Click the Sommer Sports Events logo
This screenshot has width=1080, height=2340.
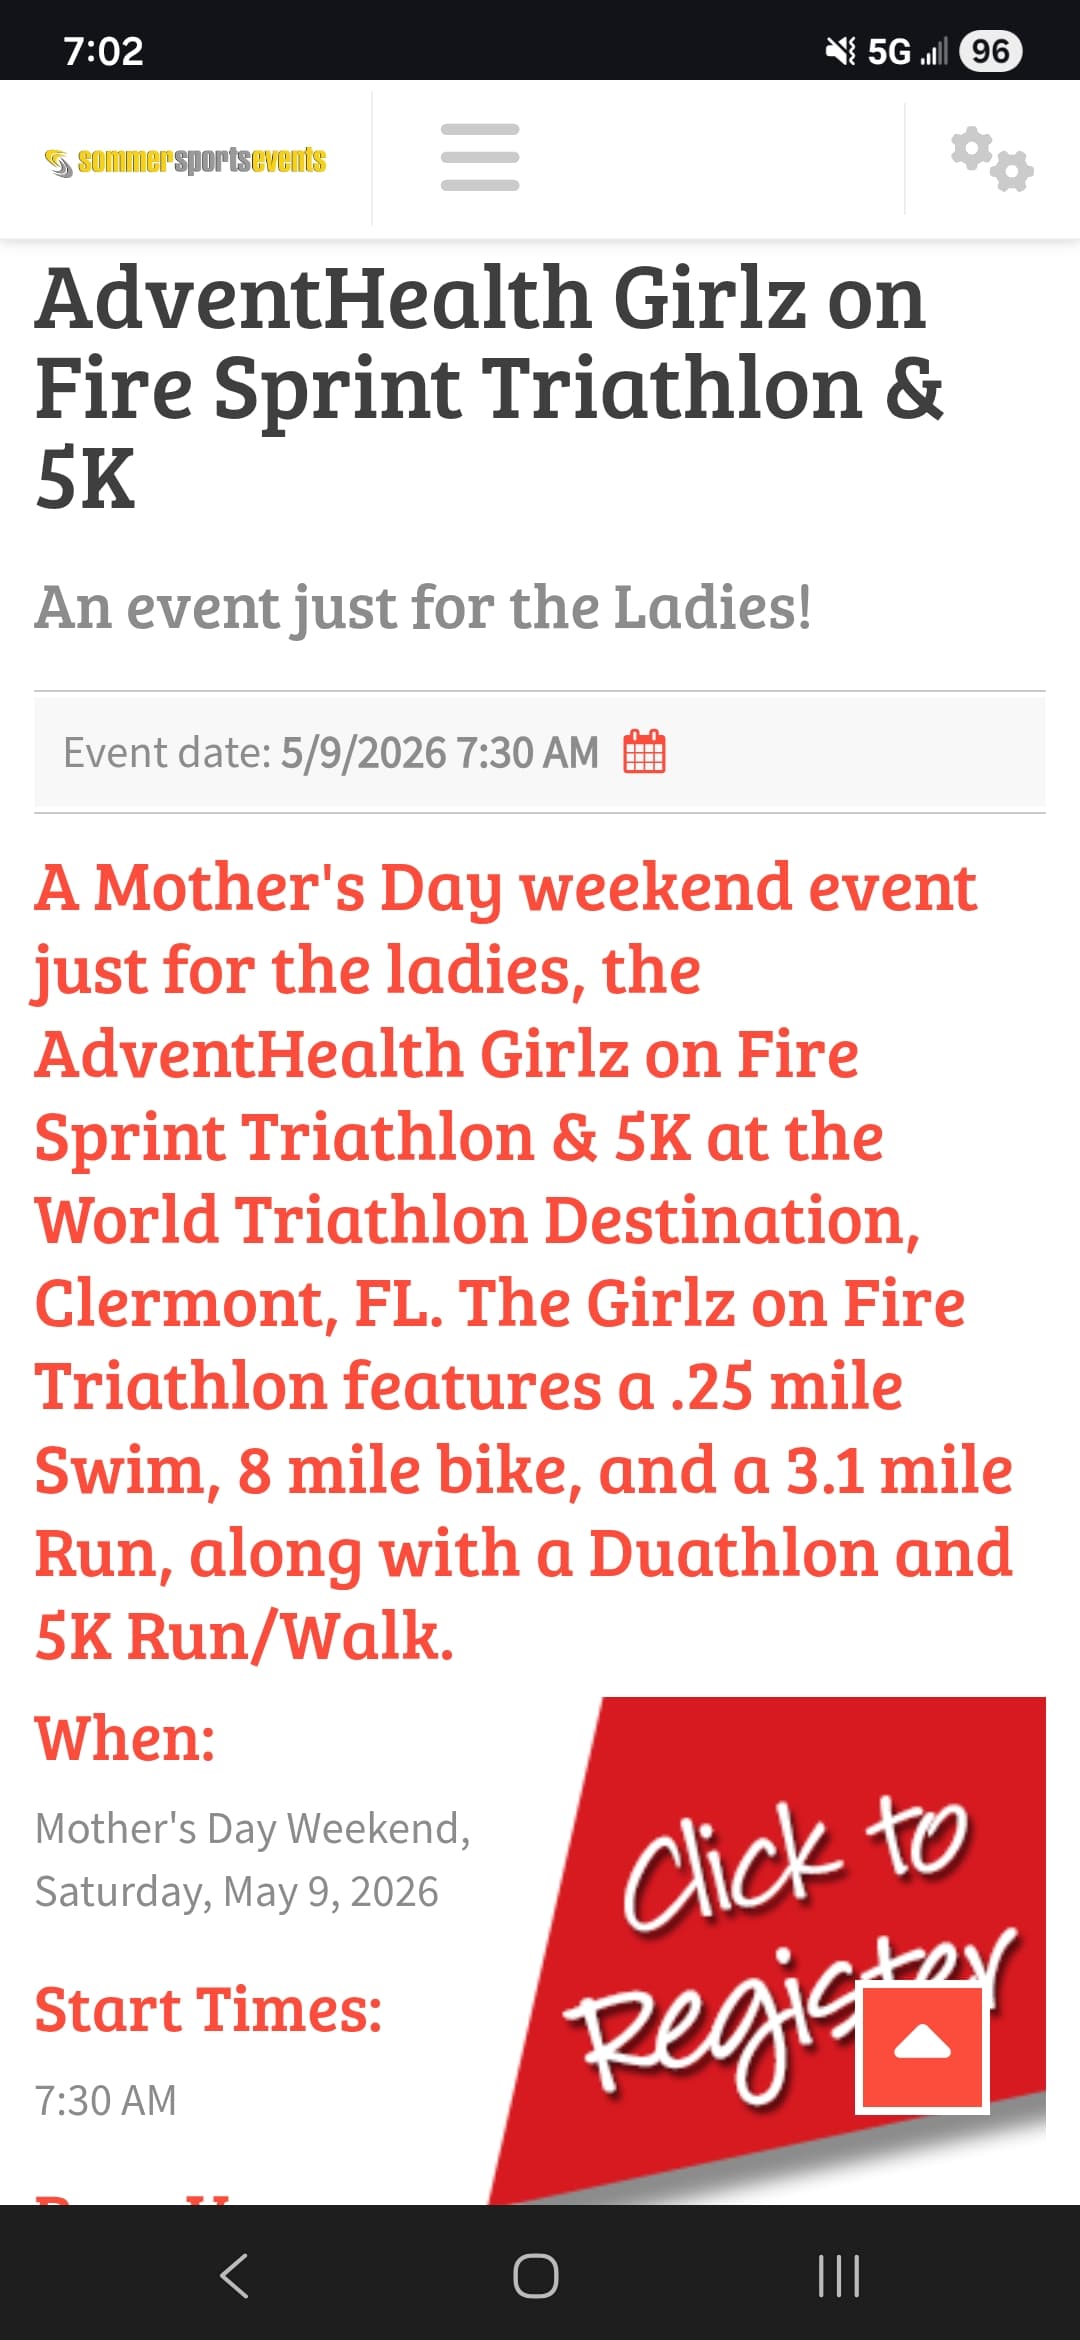(186, 160)
